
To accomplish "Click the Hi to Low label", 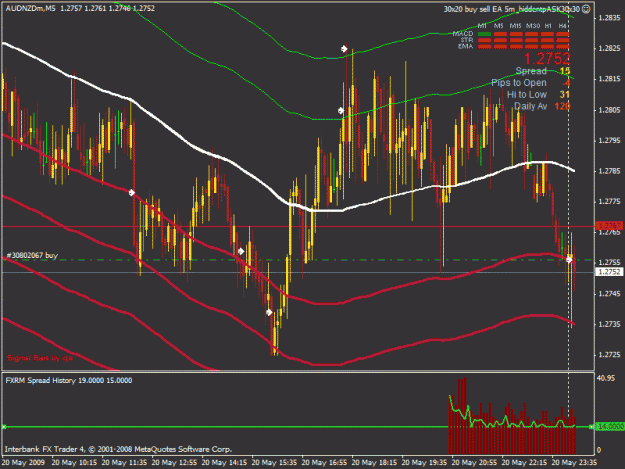I will (x=527, y=95).
